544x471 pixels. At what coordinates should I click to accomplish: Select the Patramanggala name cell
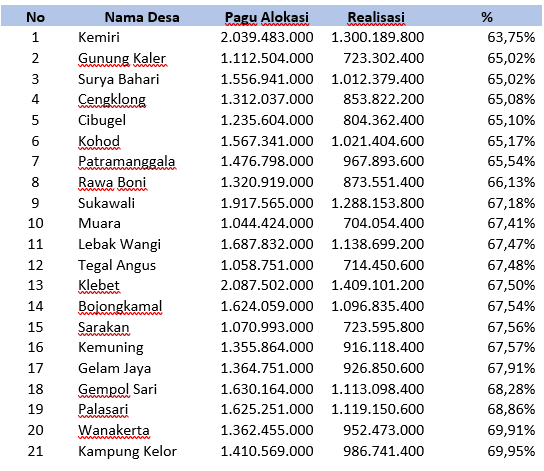pos(127,162)
